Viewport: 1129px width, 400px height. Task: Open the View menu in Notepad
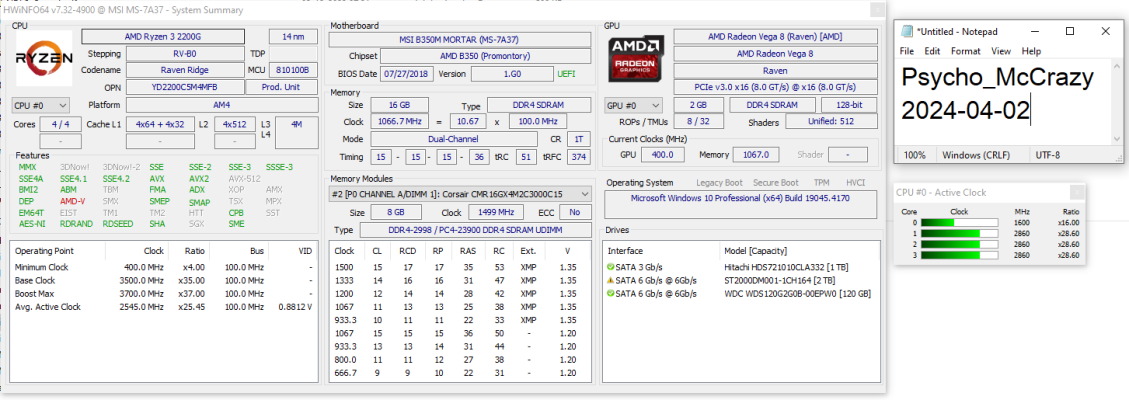[1001, 51]
